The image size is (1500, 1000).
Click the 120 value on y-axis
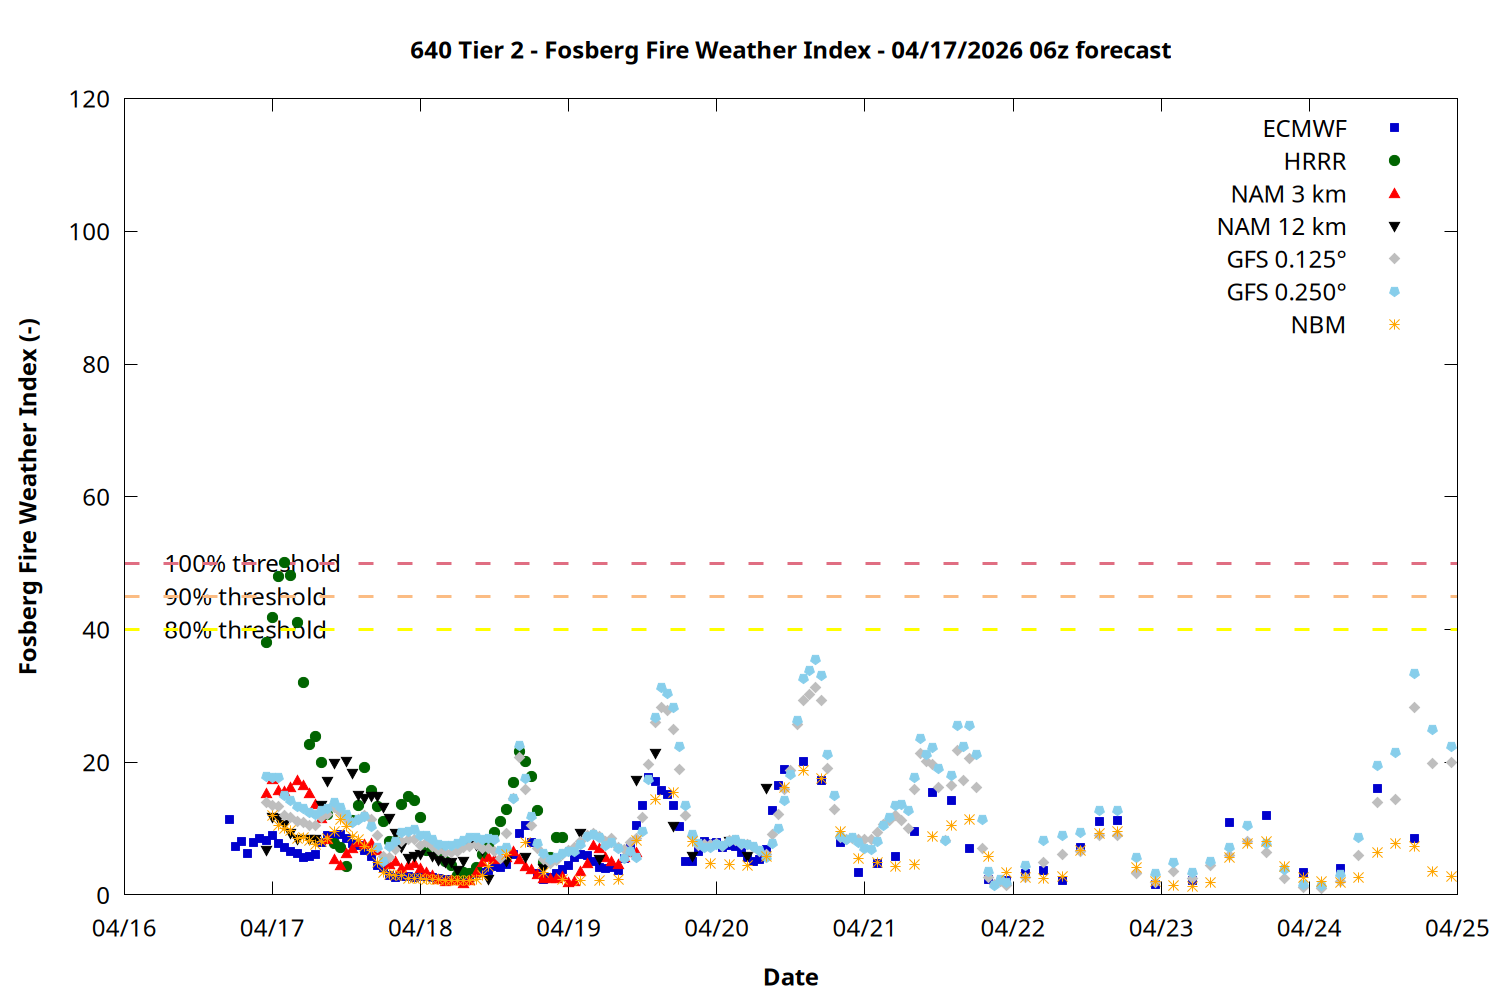(89, 99)
